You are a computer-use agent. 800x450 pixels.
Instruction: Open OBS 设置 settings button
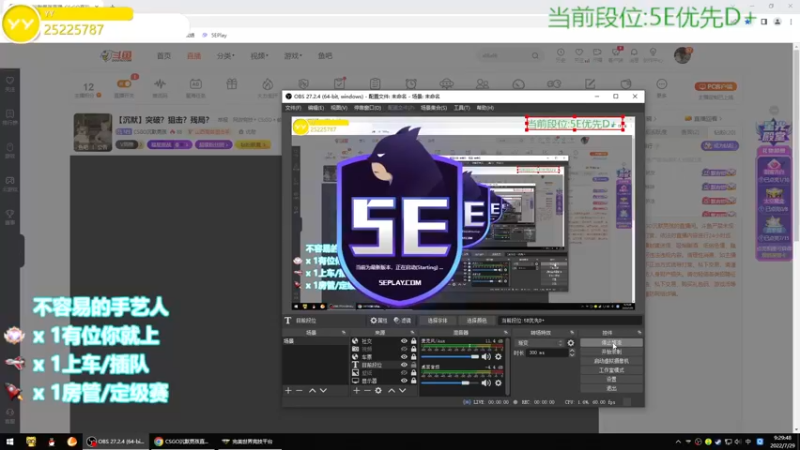click(611, 380)
